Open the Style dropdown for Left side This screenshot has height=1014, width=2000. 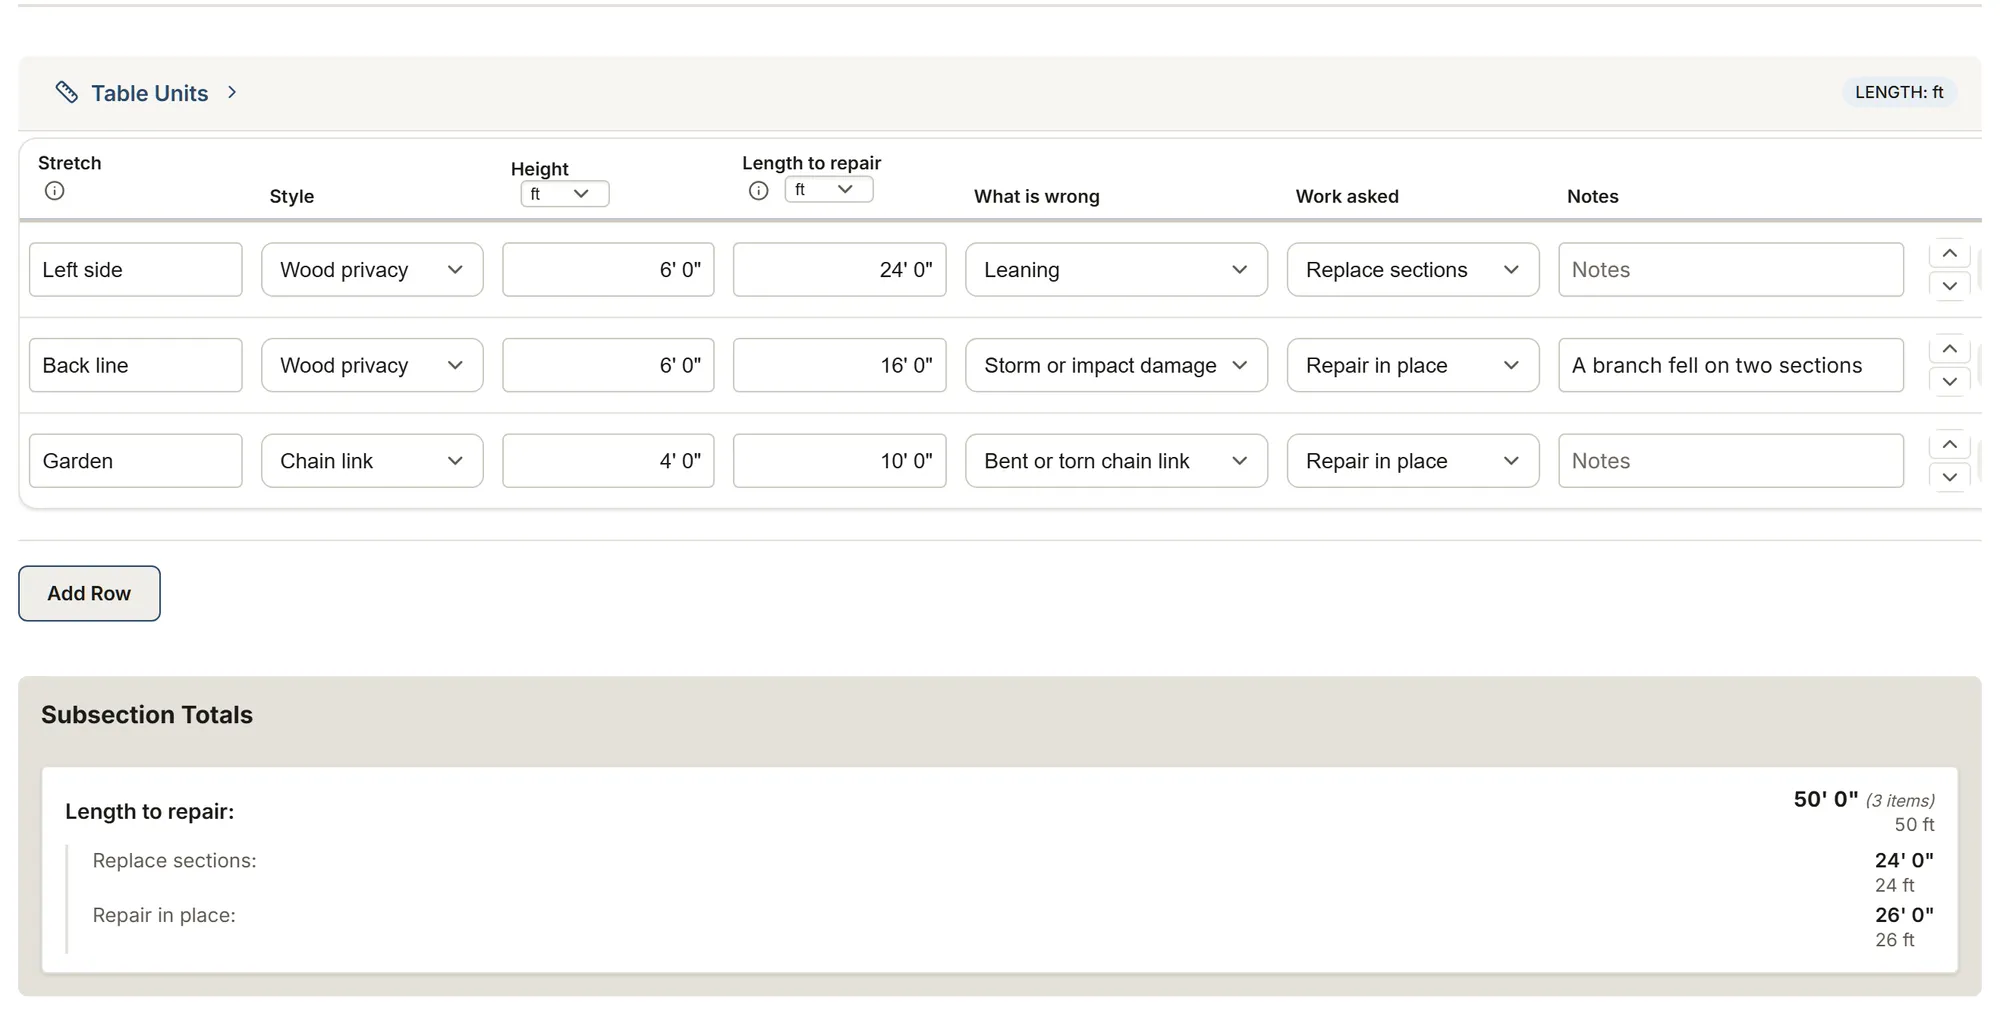click(x=372, y=270)
